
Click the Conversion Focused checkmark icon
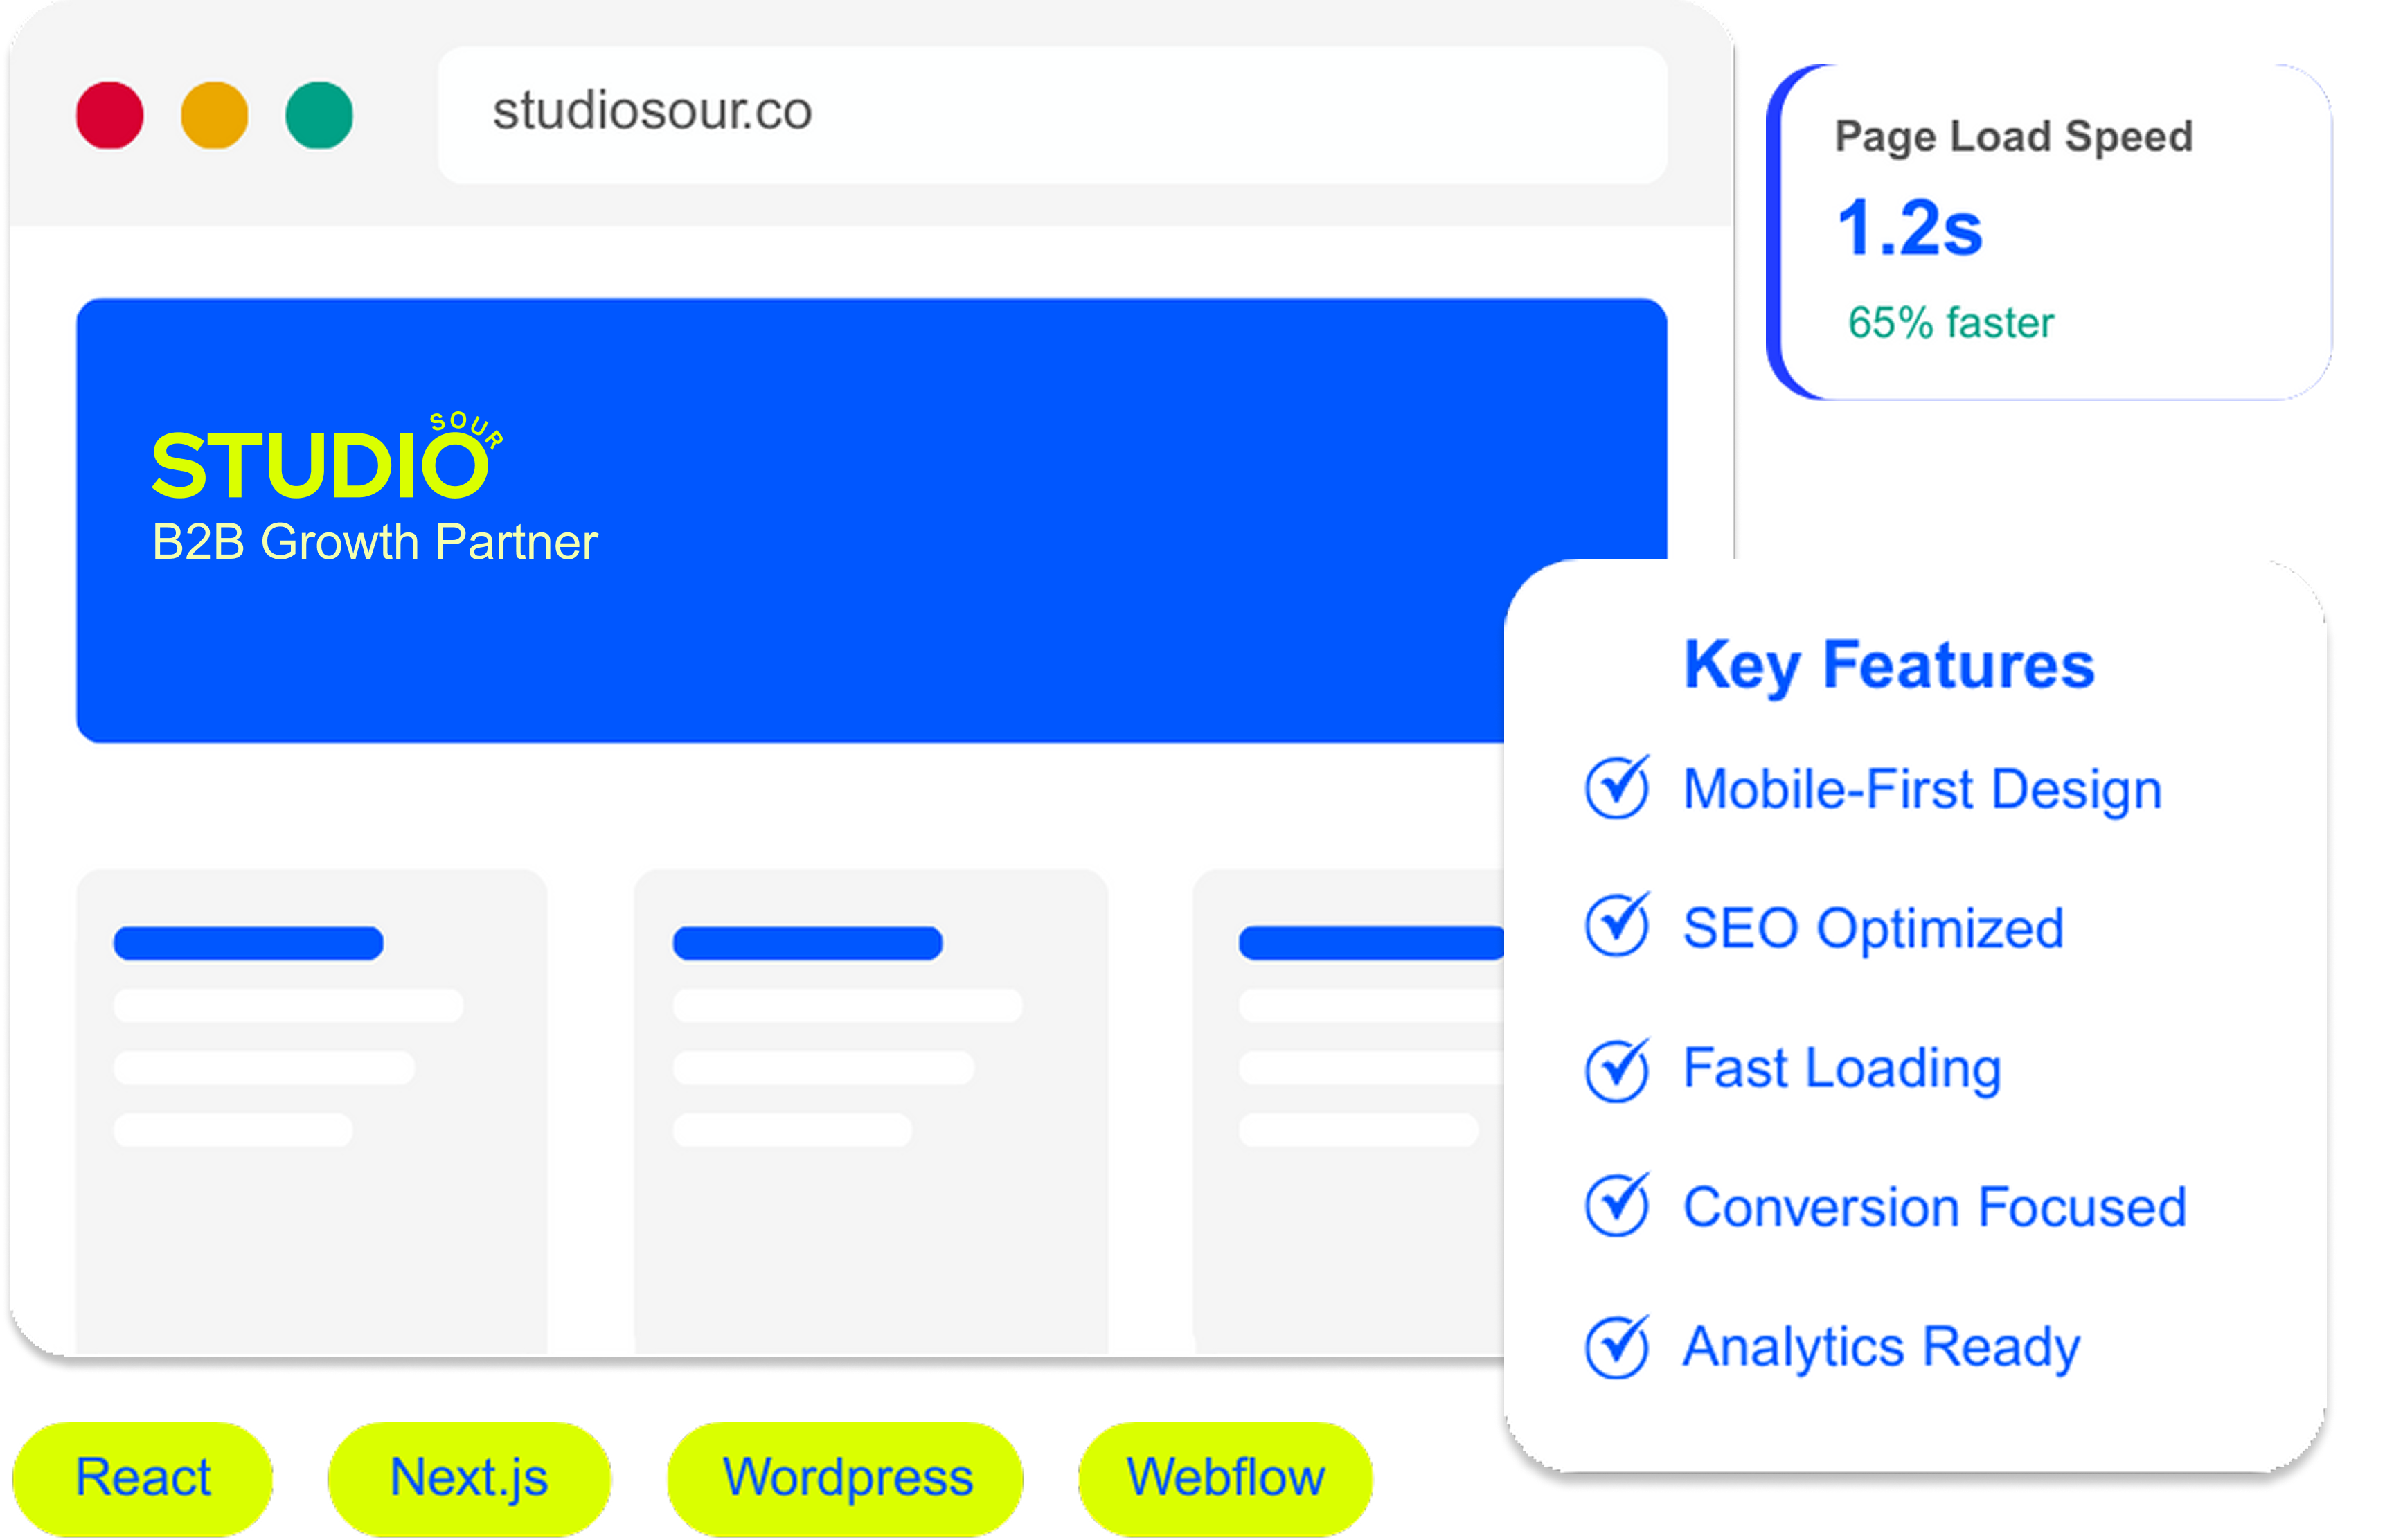click(1617, 1206)
